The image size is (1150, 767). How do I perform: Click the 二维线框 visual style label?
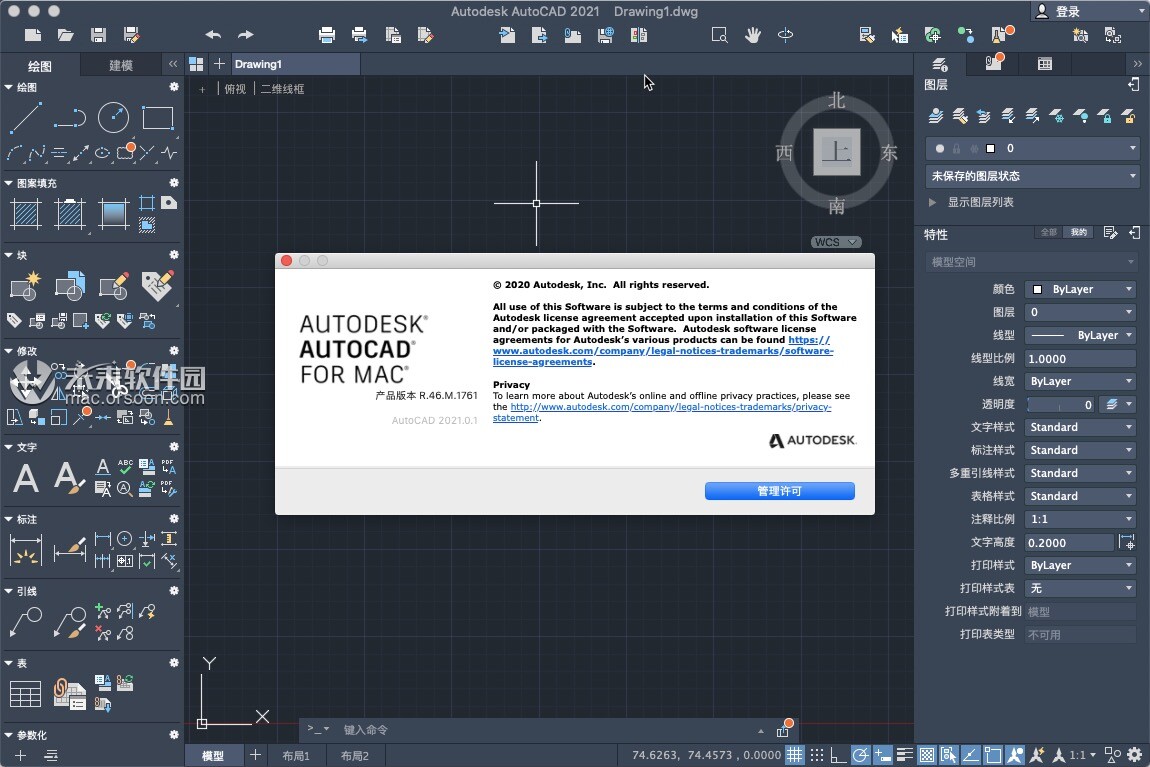click(x=282, y=89)
